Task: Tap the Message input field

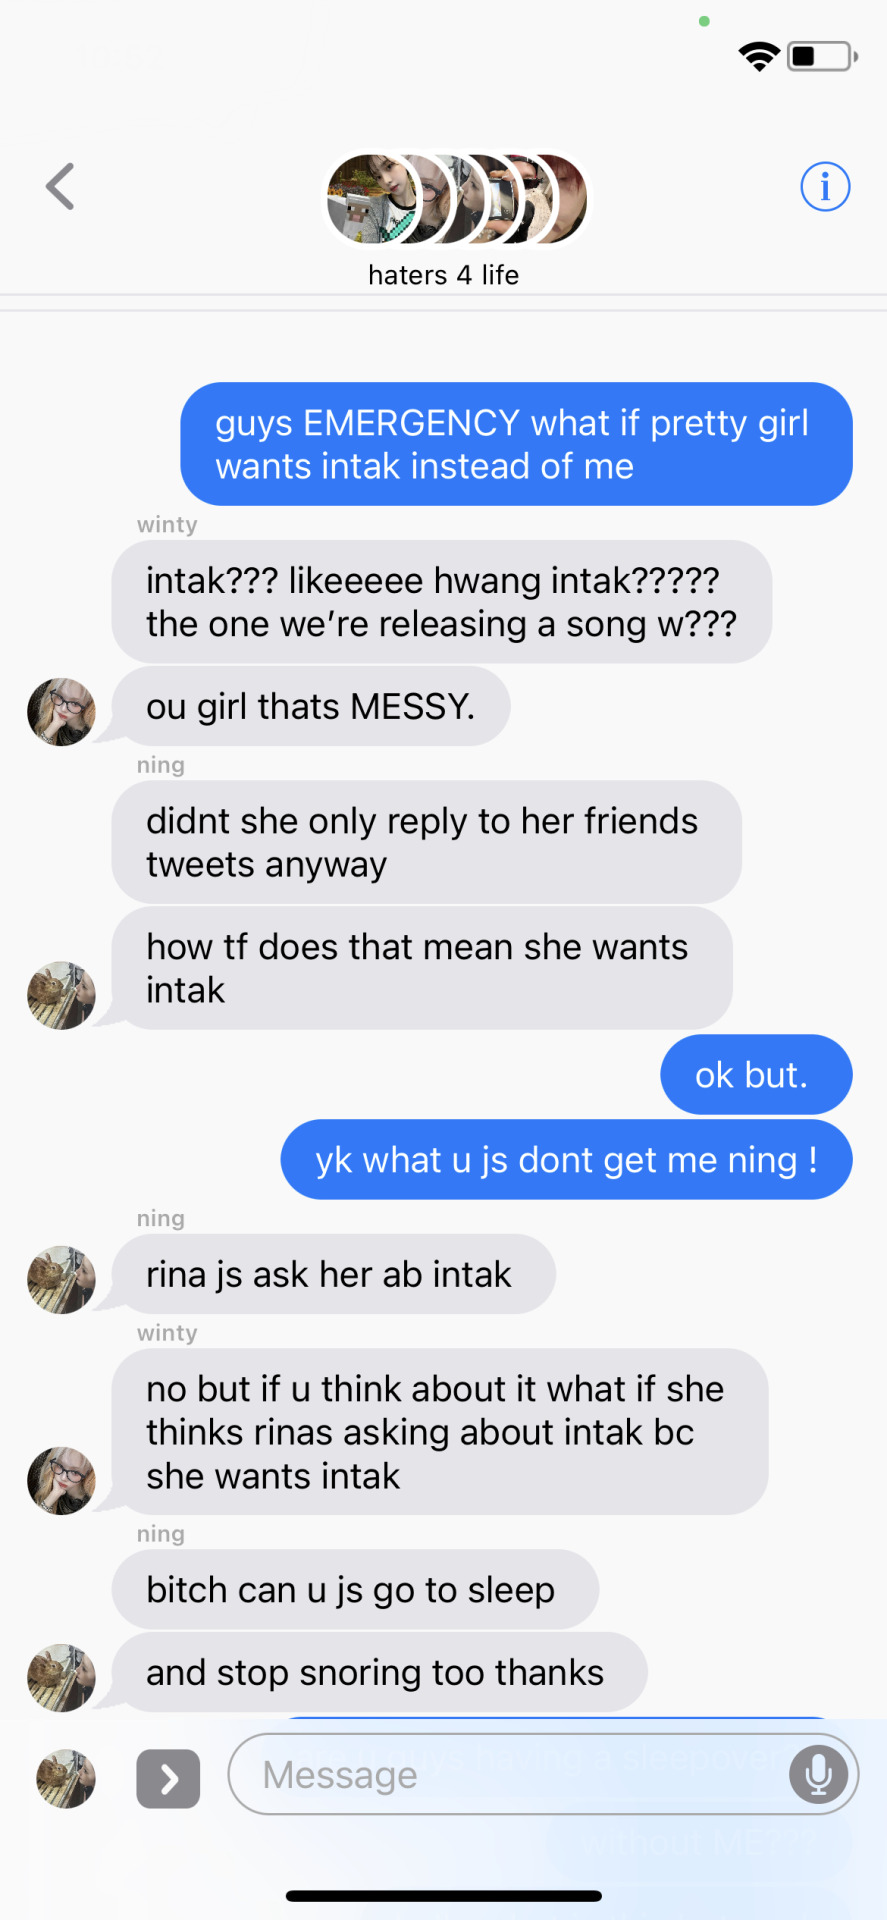Action: click(543, 1774)
